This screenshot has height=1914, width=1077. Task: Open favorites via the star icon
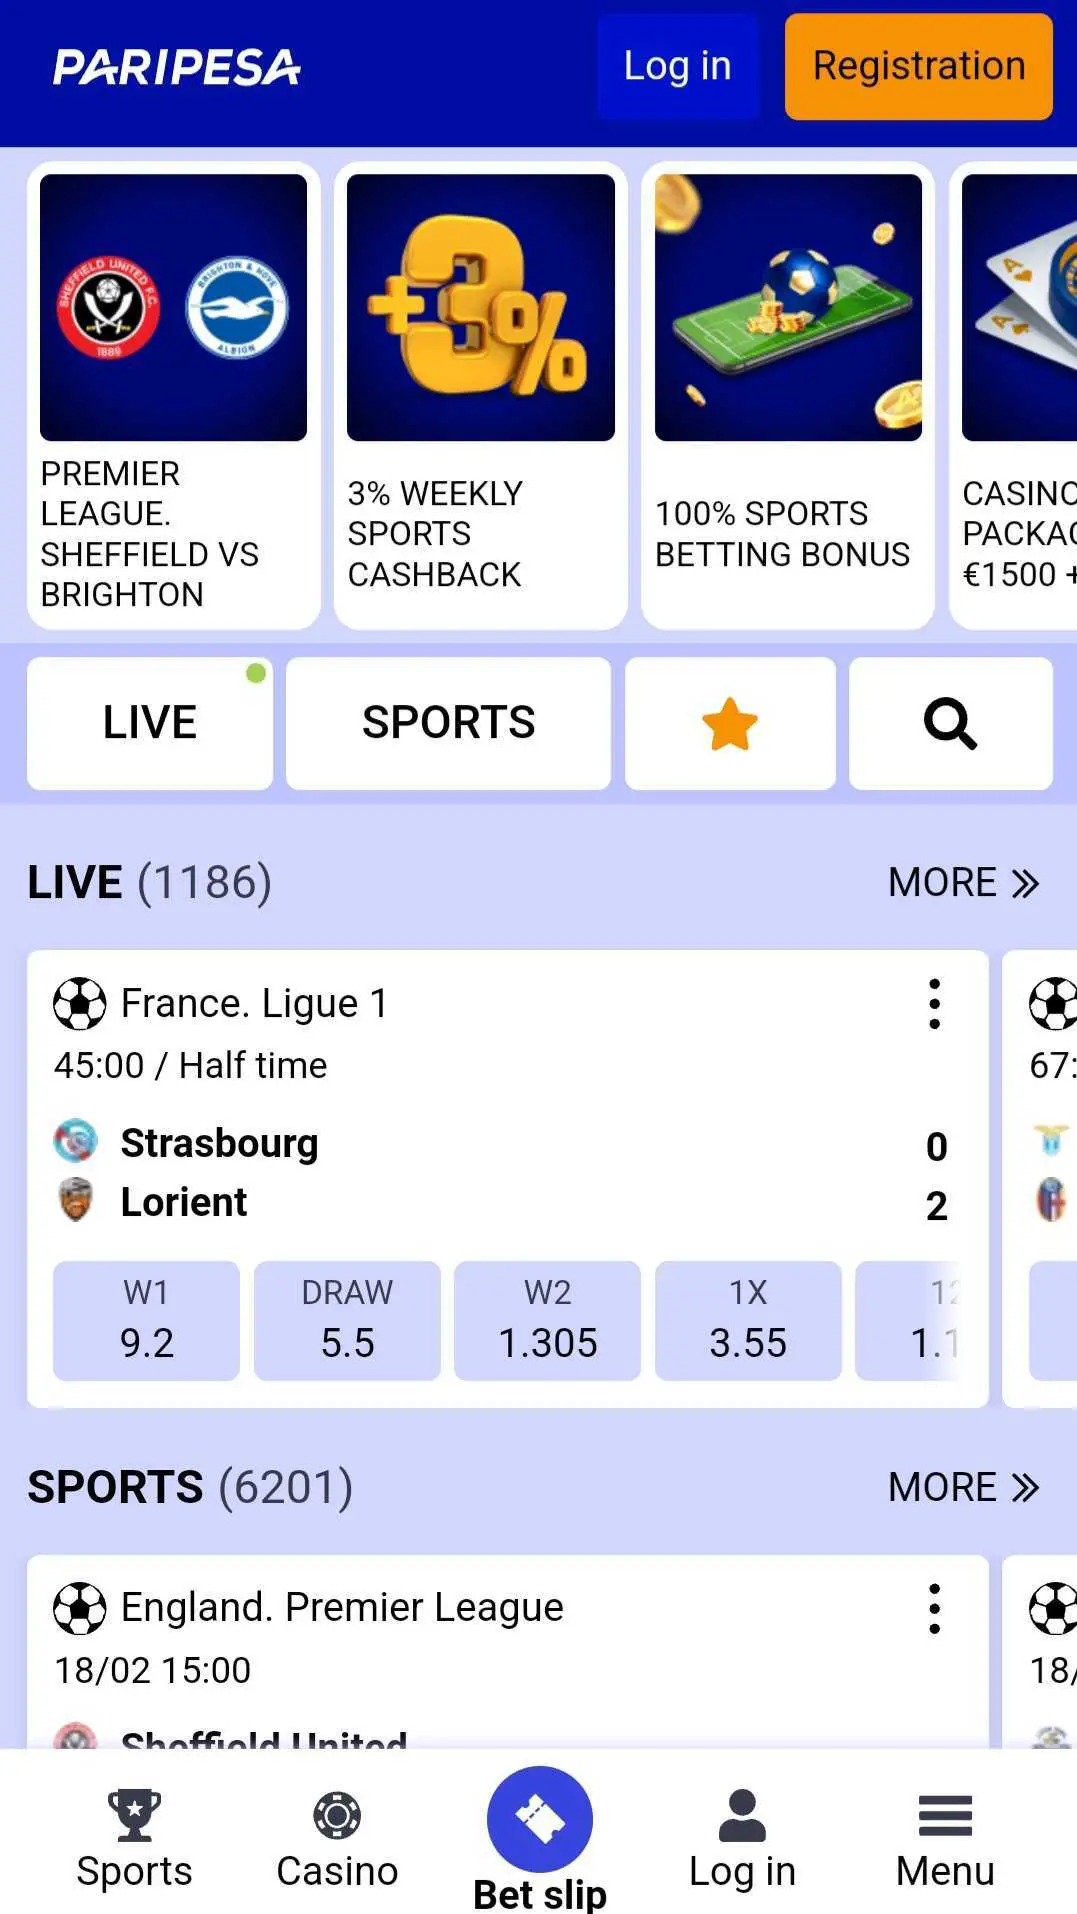pyautogui.click(x=730, y=723)
